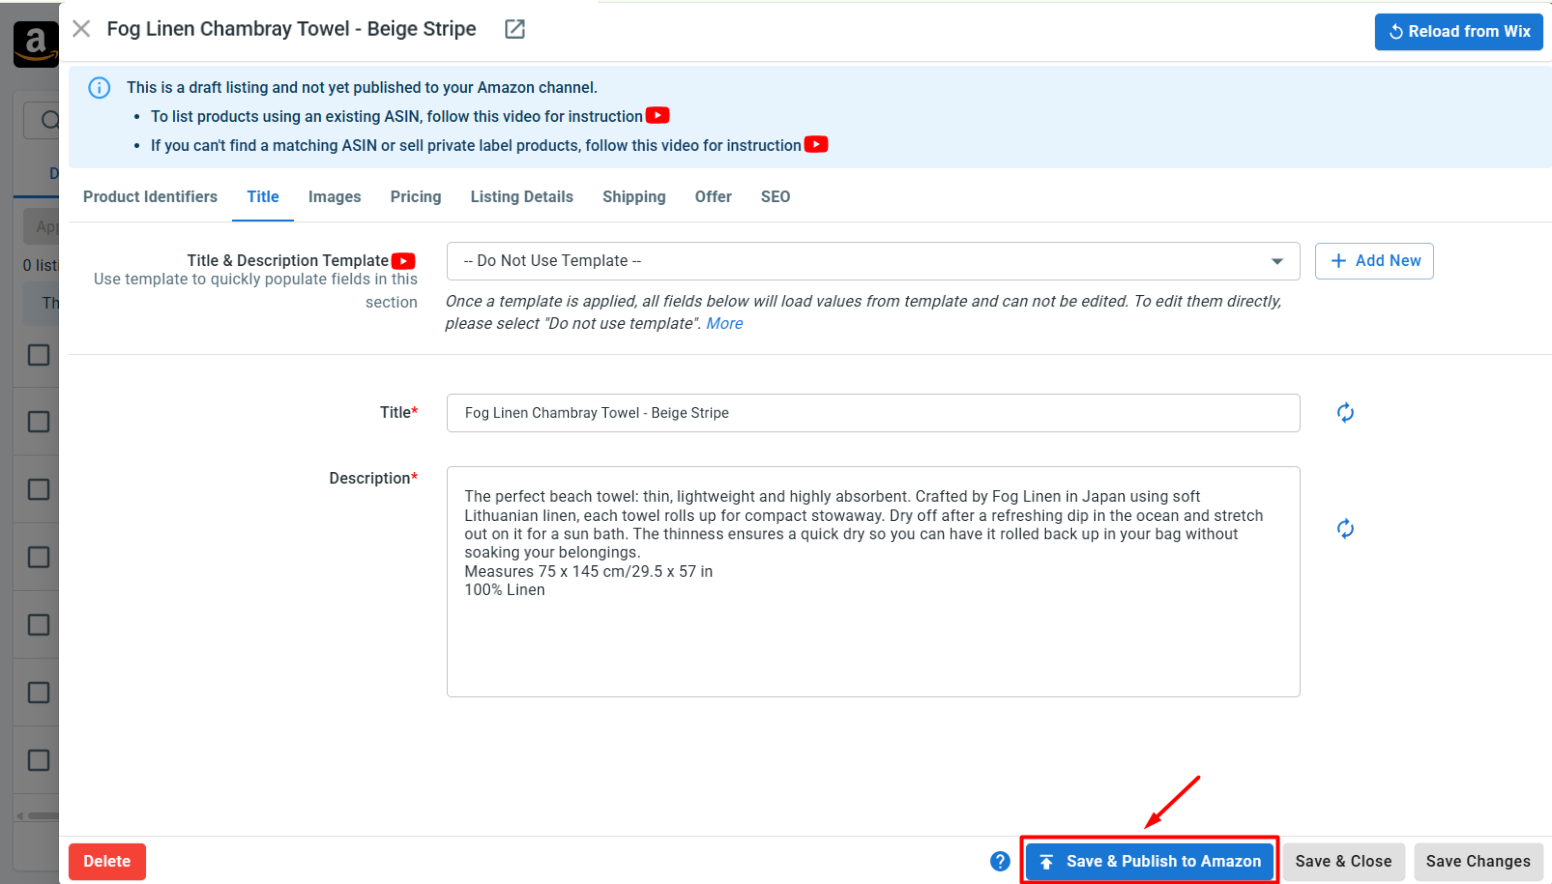Viewport: 1552px width, 884px height.
Task: Expand the Do Not Use Template dropdown
Action: point(873,261)
